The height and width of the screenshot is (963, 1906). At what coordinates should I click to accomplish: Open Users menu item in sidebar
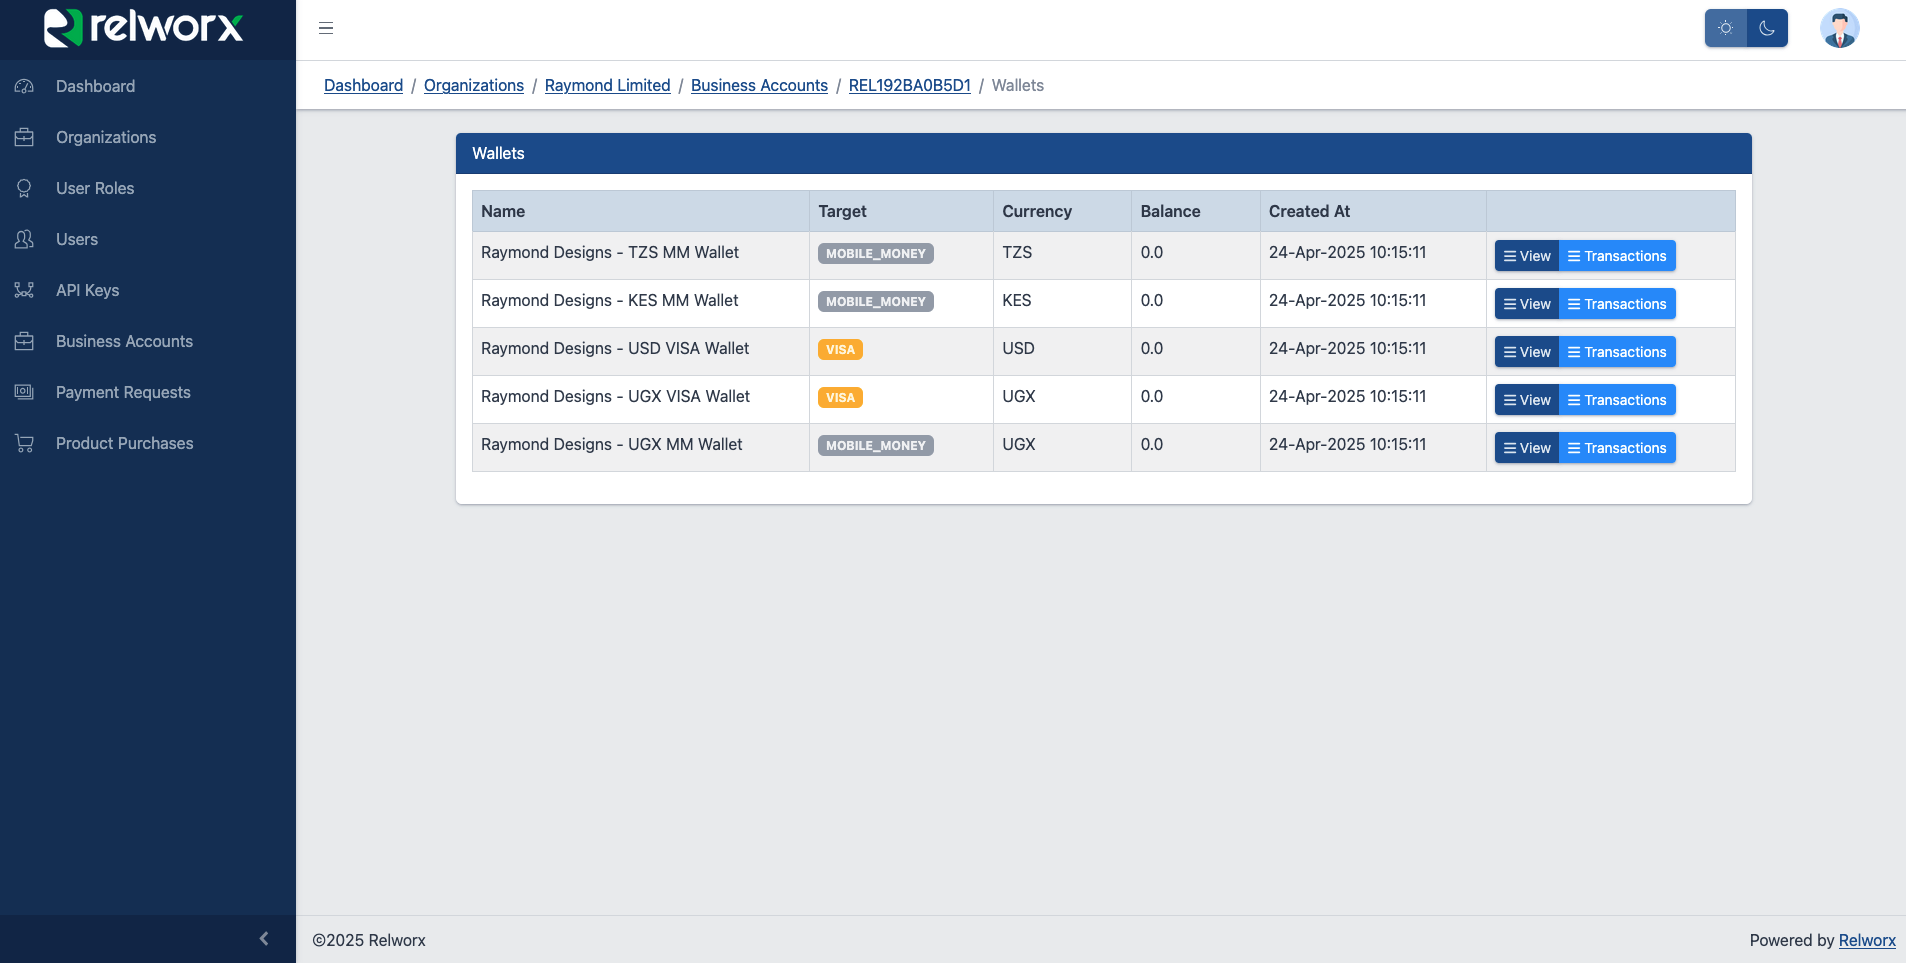point(148,239)
